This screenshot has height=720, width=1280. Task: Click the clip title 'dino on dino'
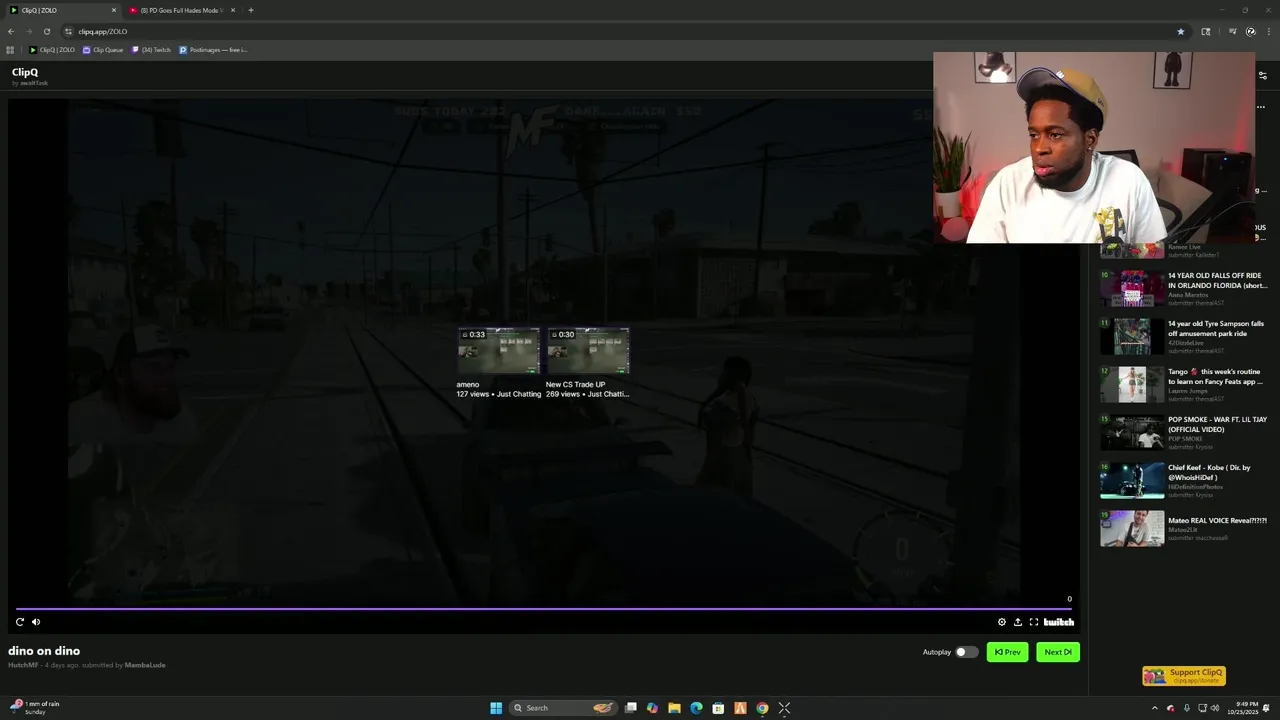44,651
